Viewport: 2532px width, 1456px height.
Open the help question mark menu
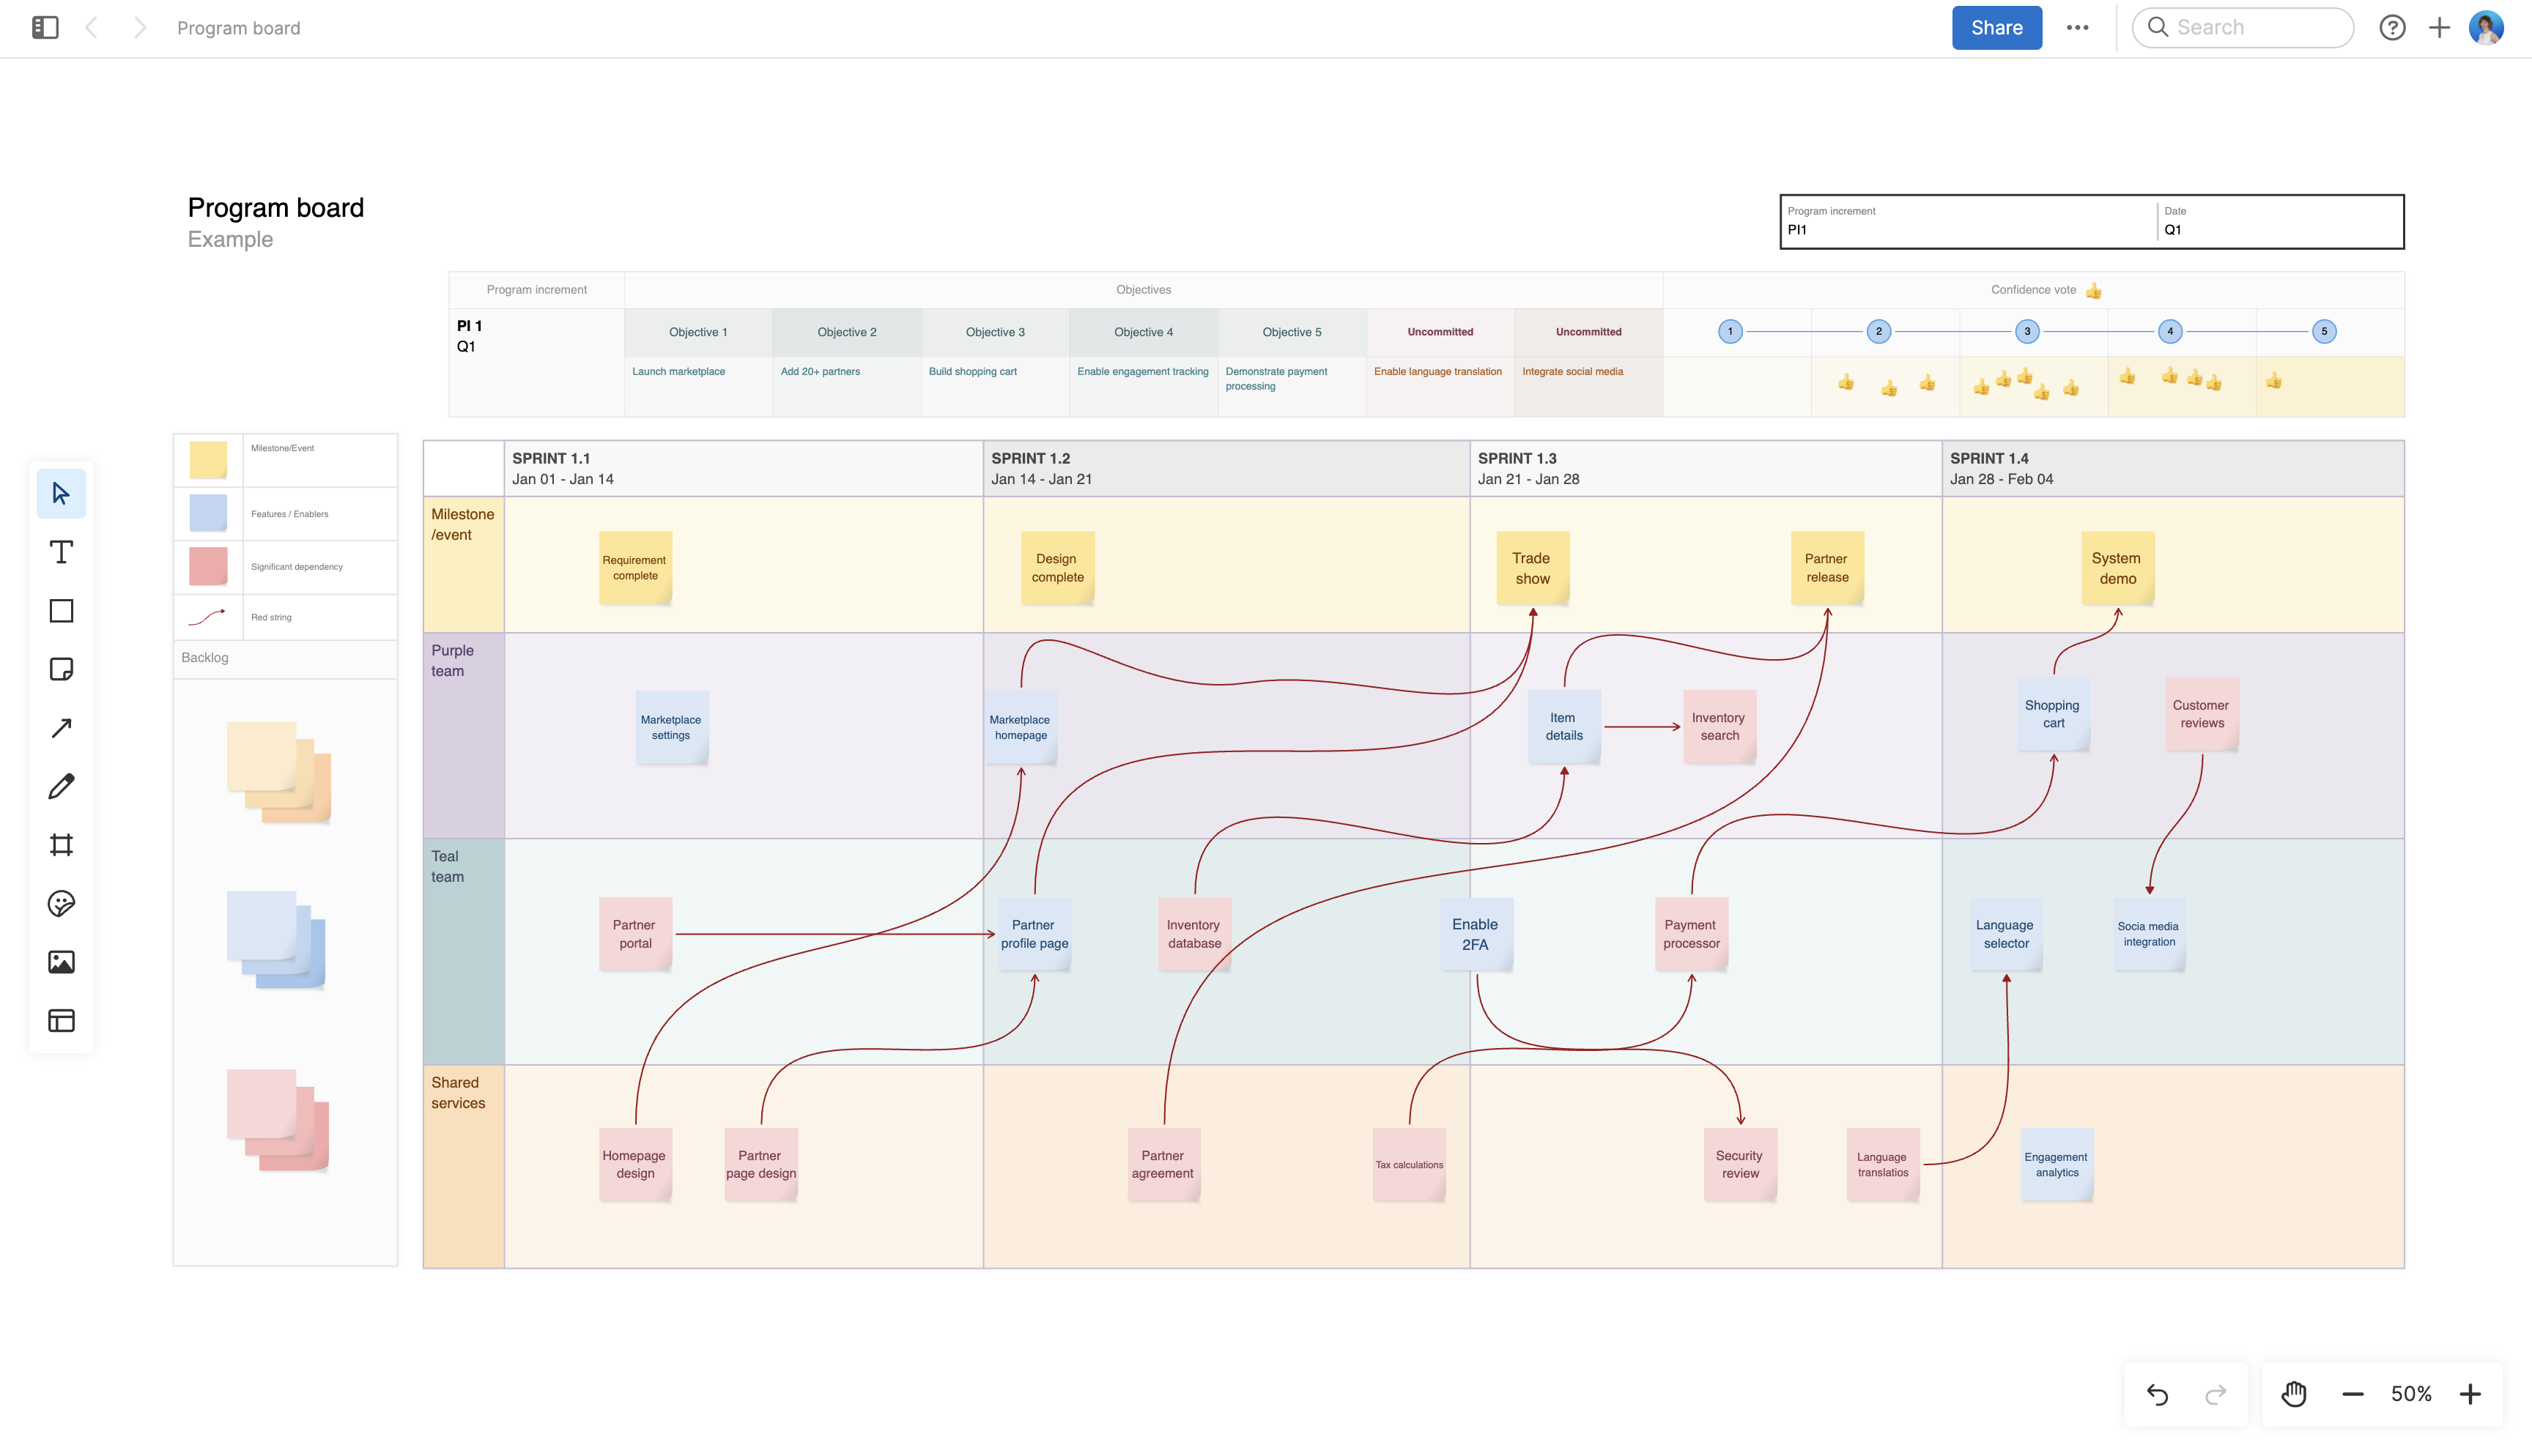[2392, 27]
